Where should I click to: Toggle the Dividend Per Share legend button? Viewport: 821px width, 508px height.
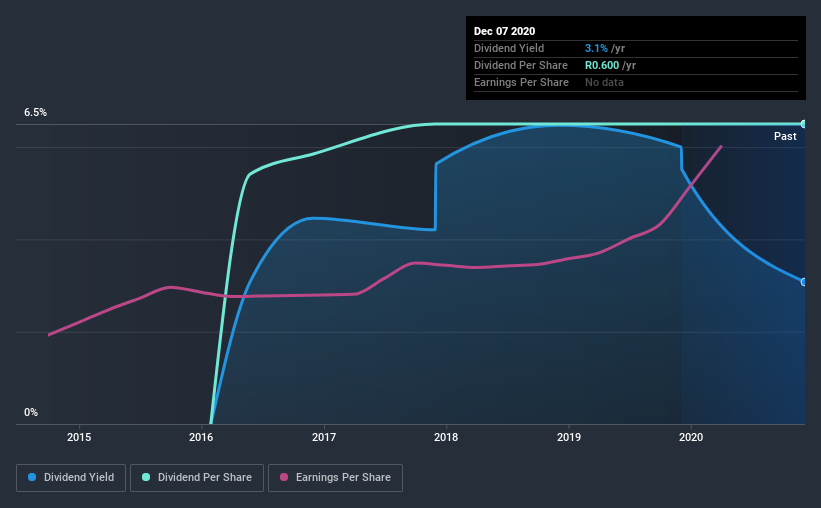[x=197, y=478]
